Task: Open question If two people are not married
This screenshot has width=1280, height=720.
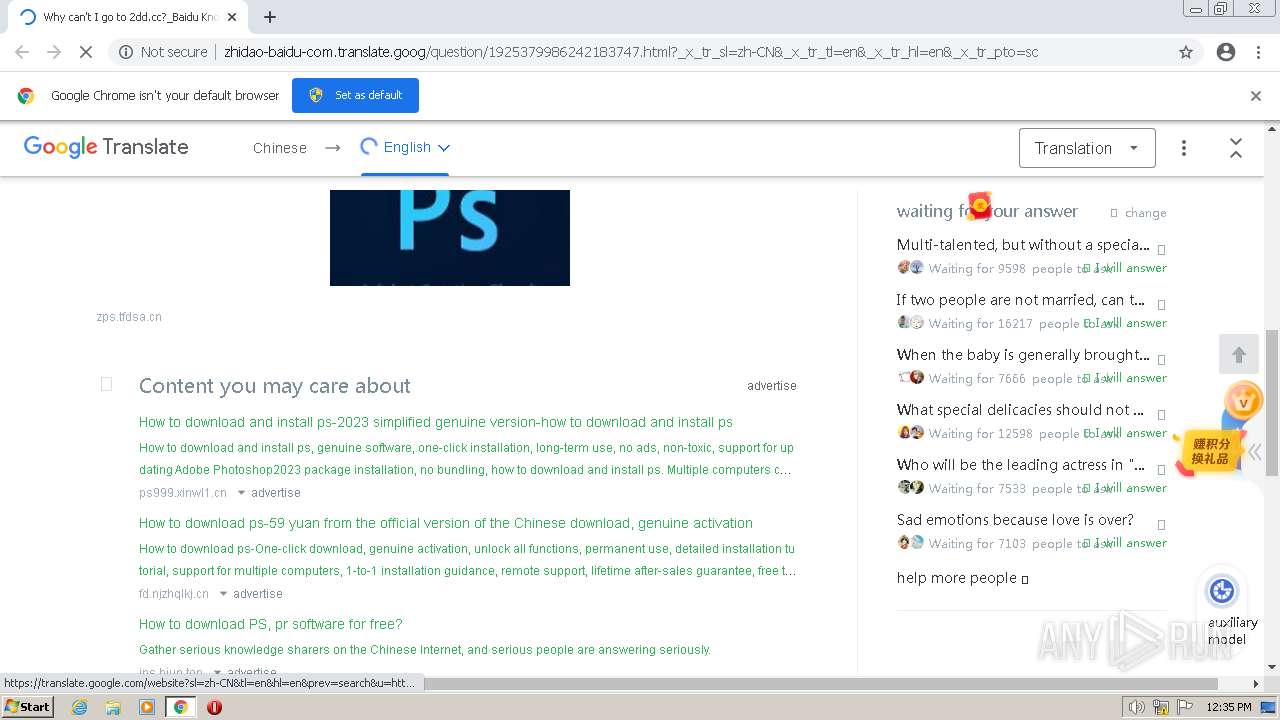Action: [1021, 300]
